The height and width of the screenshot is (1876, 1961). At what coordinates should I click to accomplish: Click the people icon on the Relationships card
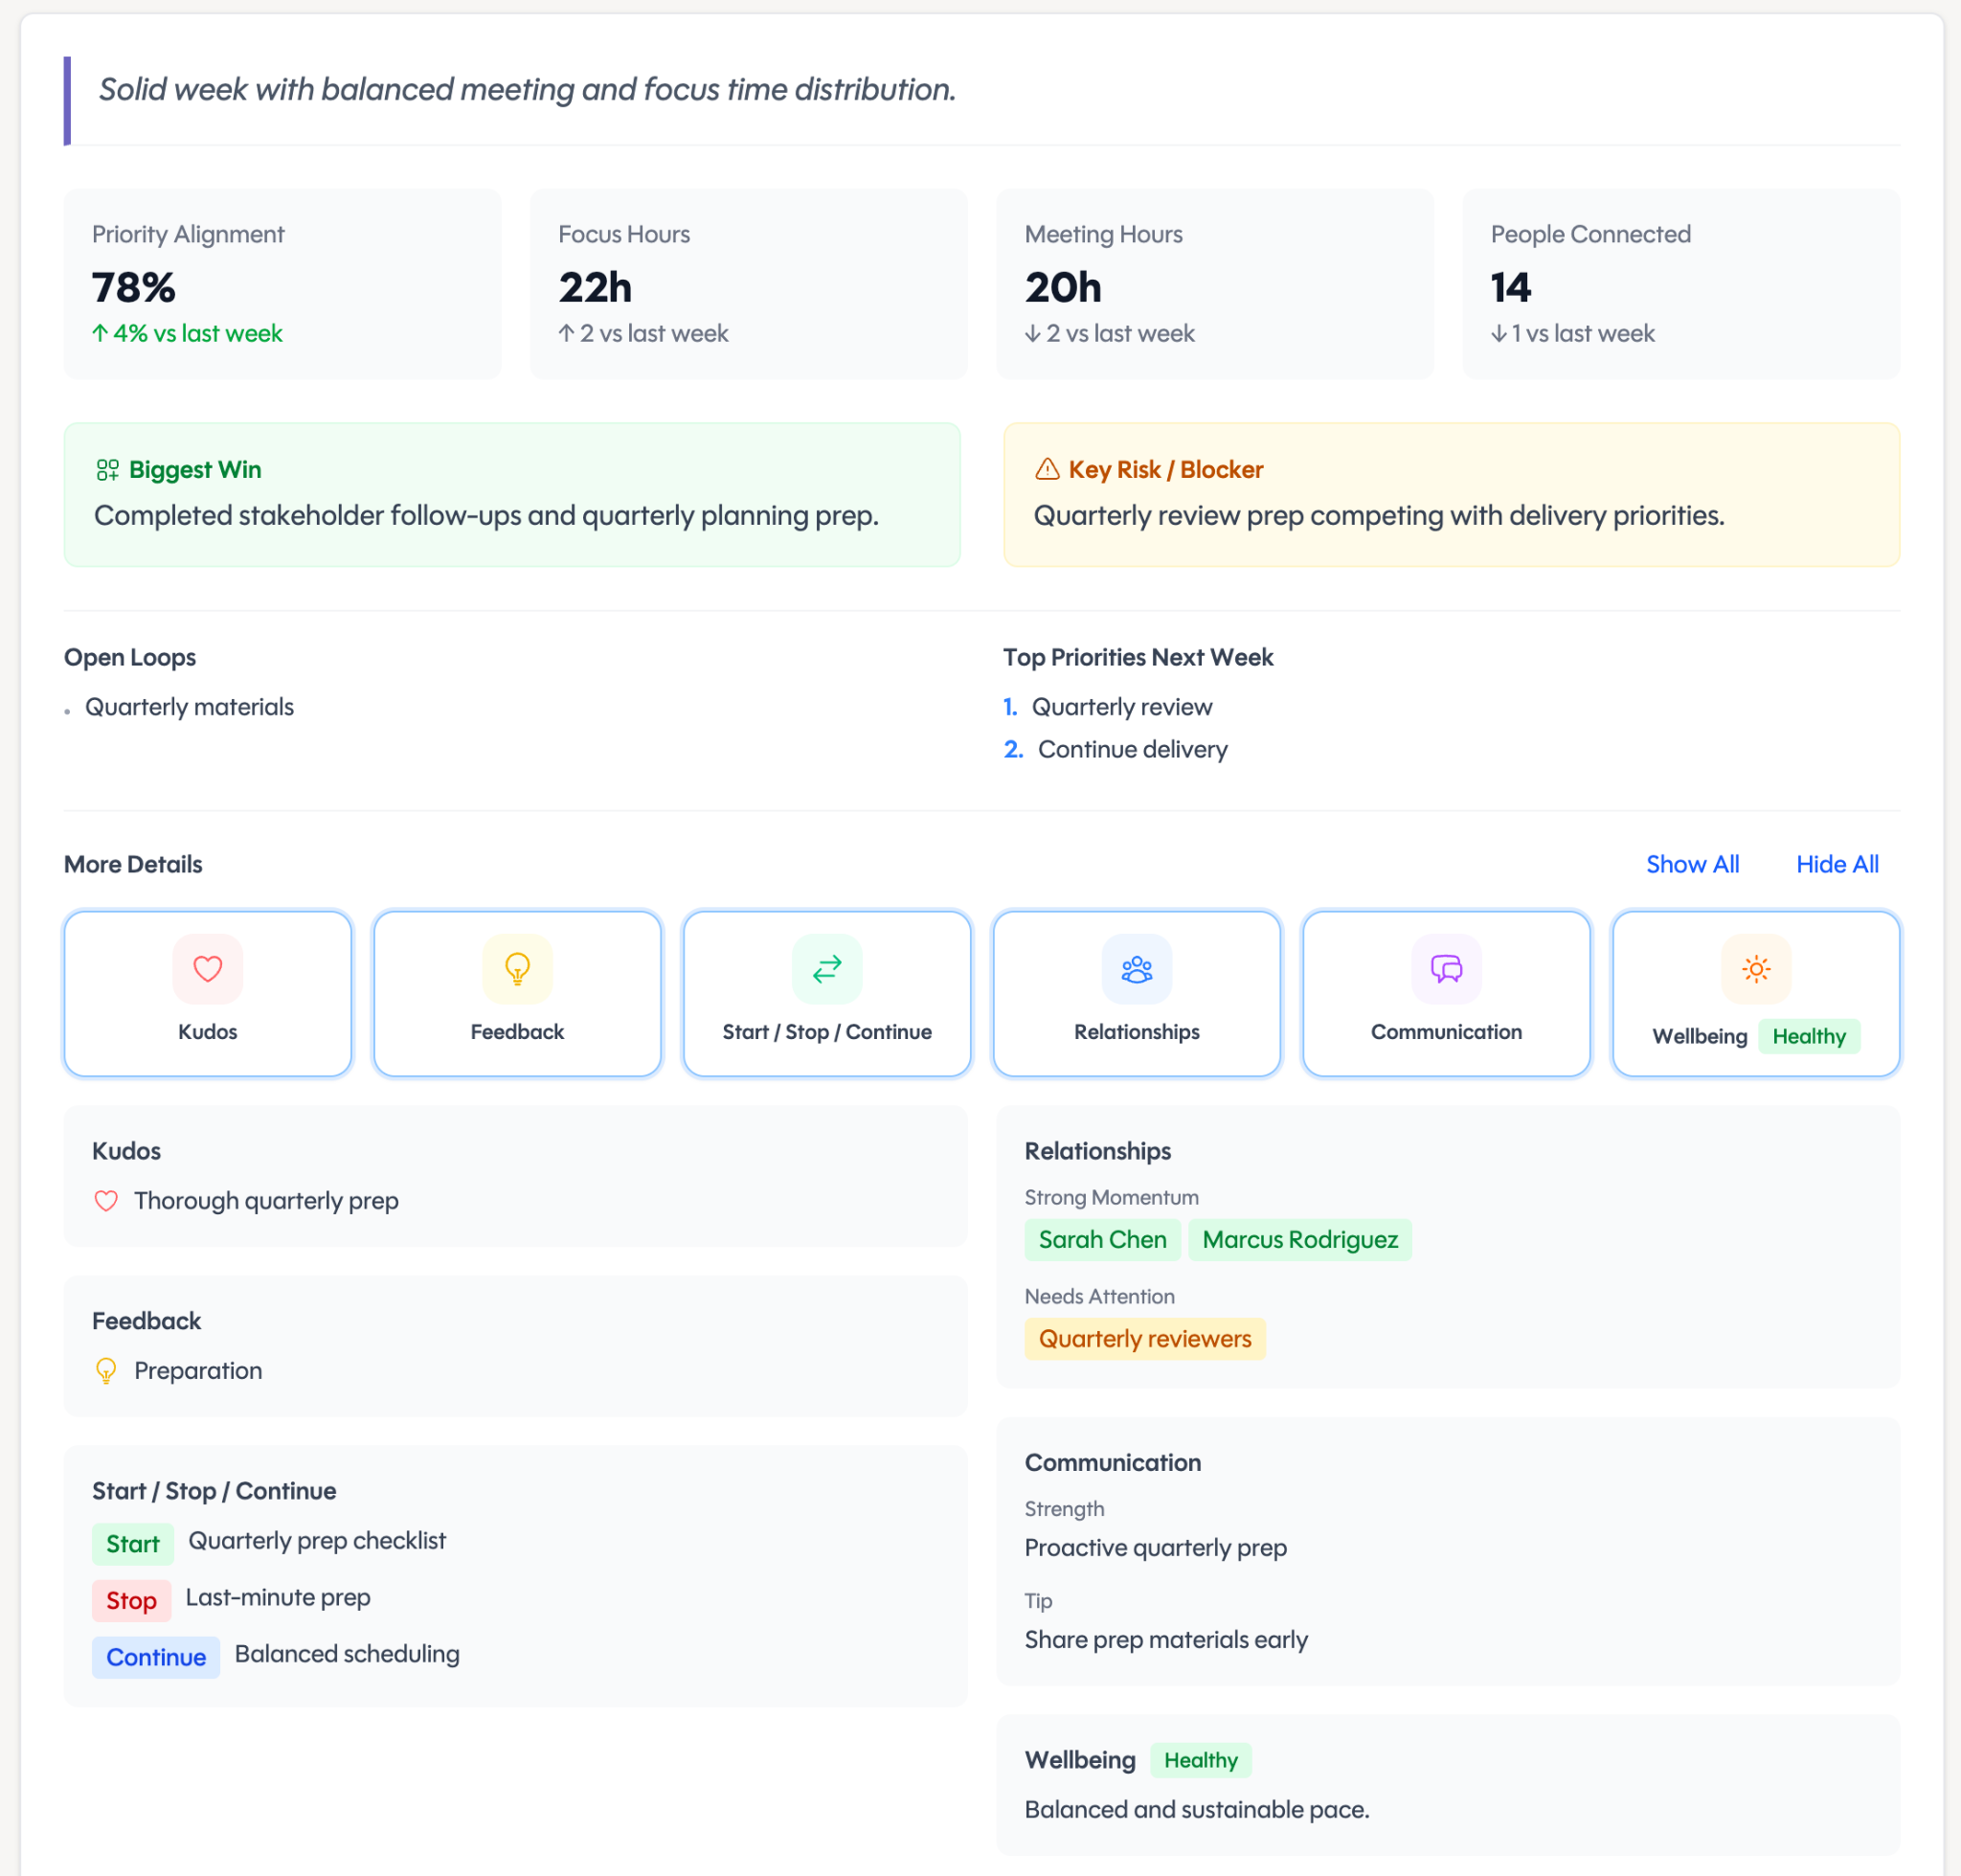(1136, 968)
